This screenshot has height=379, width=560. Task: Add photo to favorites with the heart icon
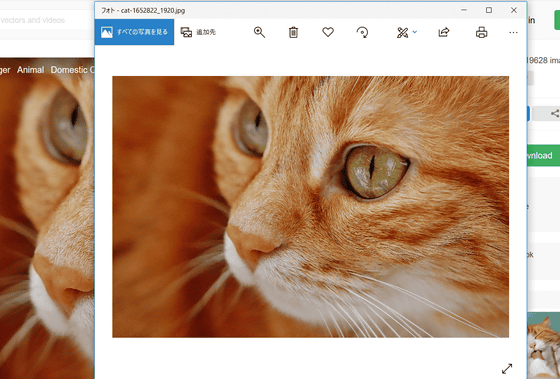pos(328,32)
